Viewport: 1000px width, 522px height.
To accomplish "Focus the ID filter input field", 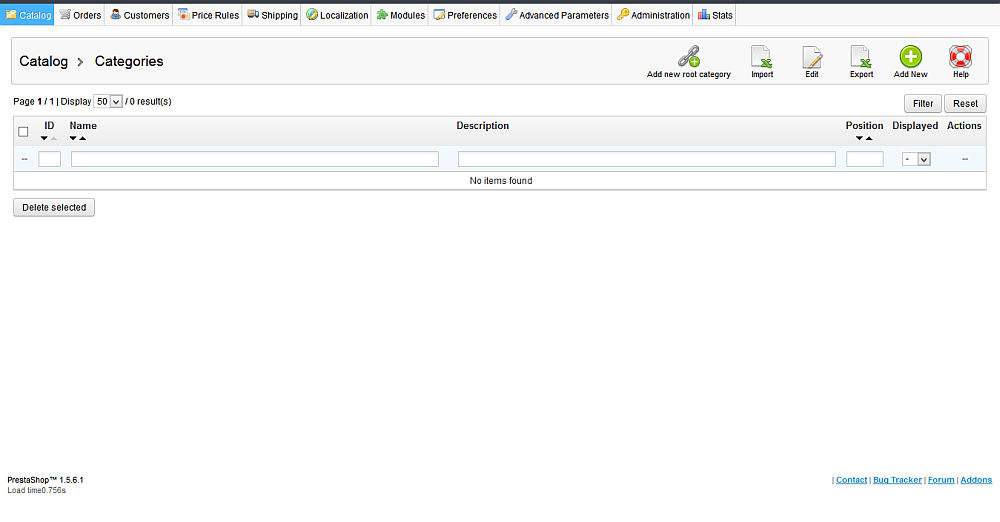I will 50,159.
